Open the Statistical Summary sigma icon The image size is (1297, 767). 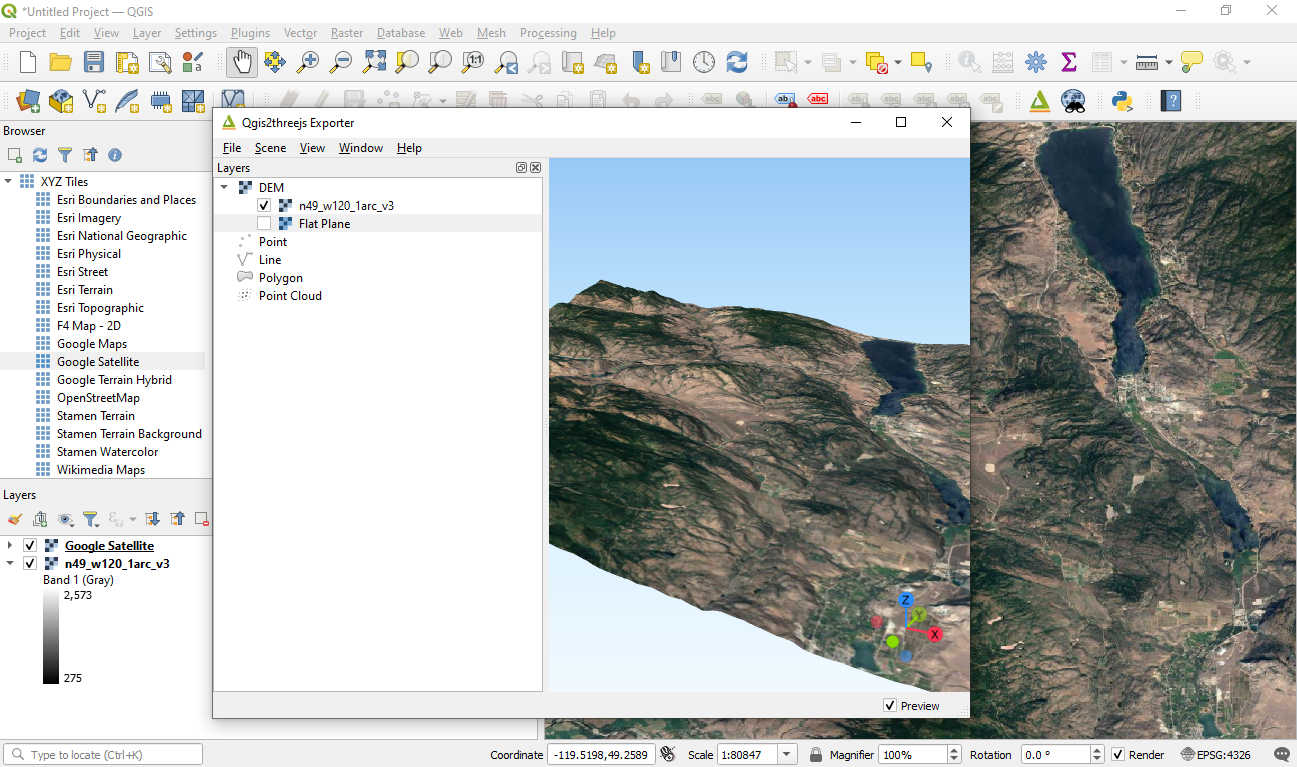1068,62
